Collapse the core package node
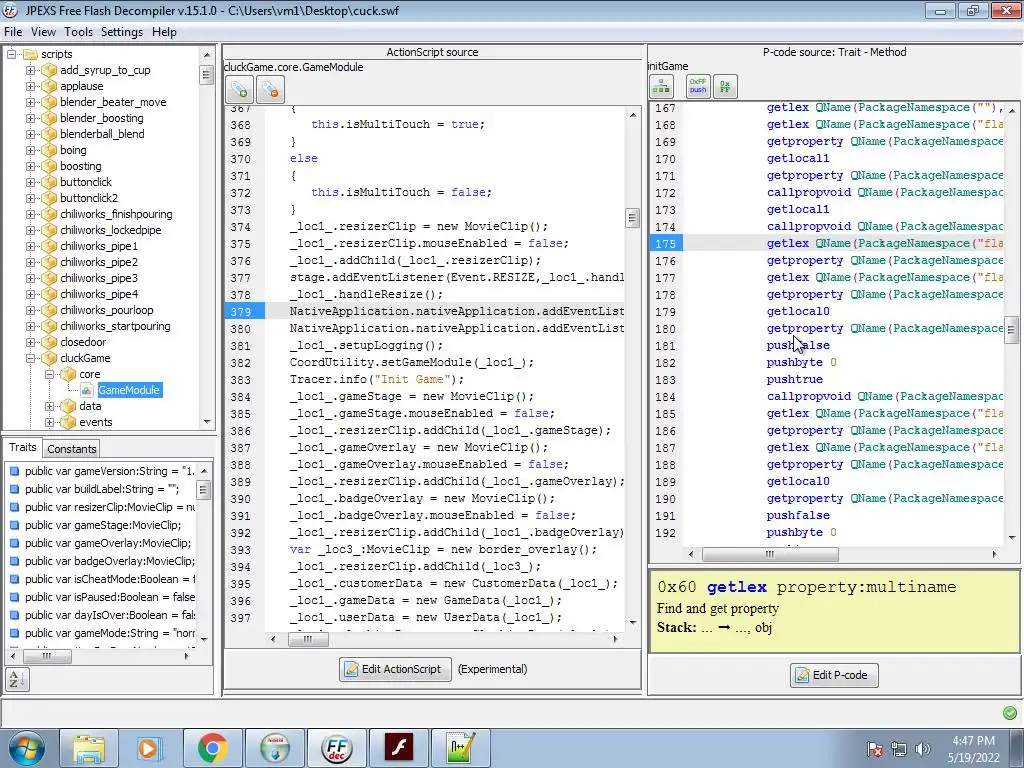Viewport: 1024px width, 768px height. [x=50, y=374]
